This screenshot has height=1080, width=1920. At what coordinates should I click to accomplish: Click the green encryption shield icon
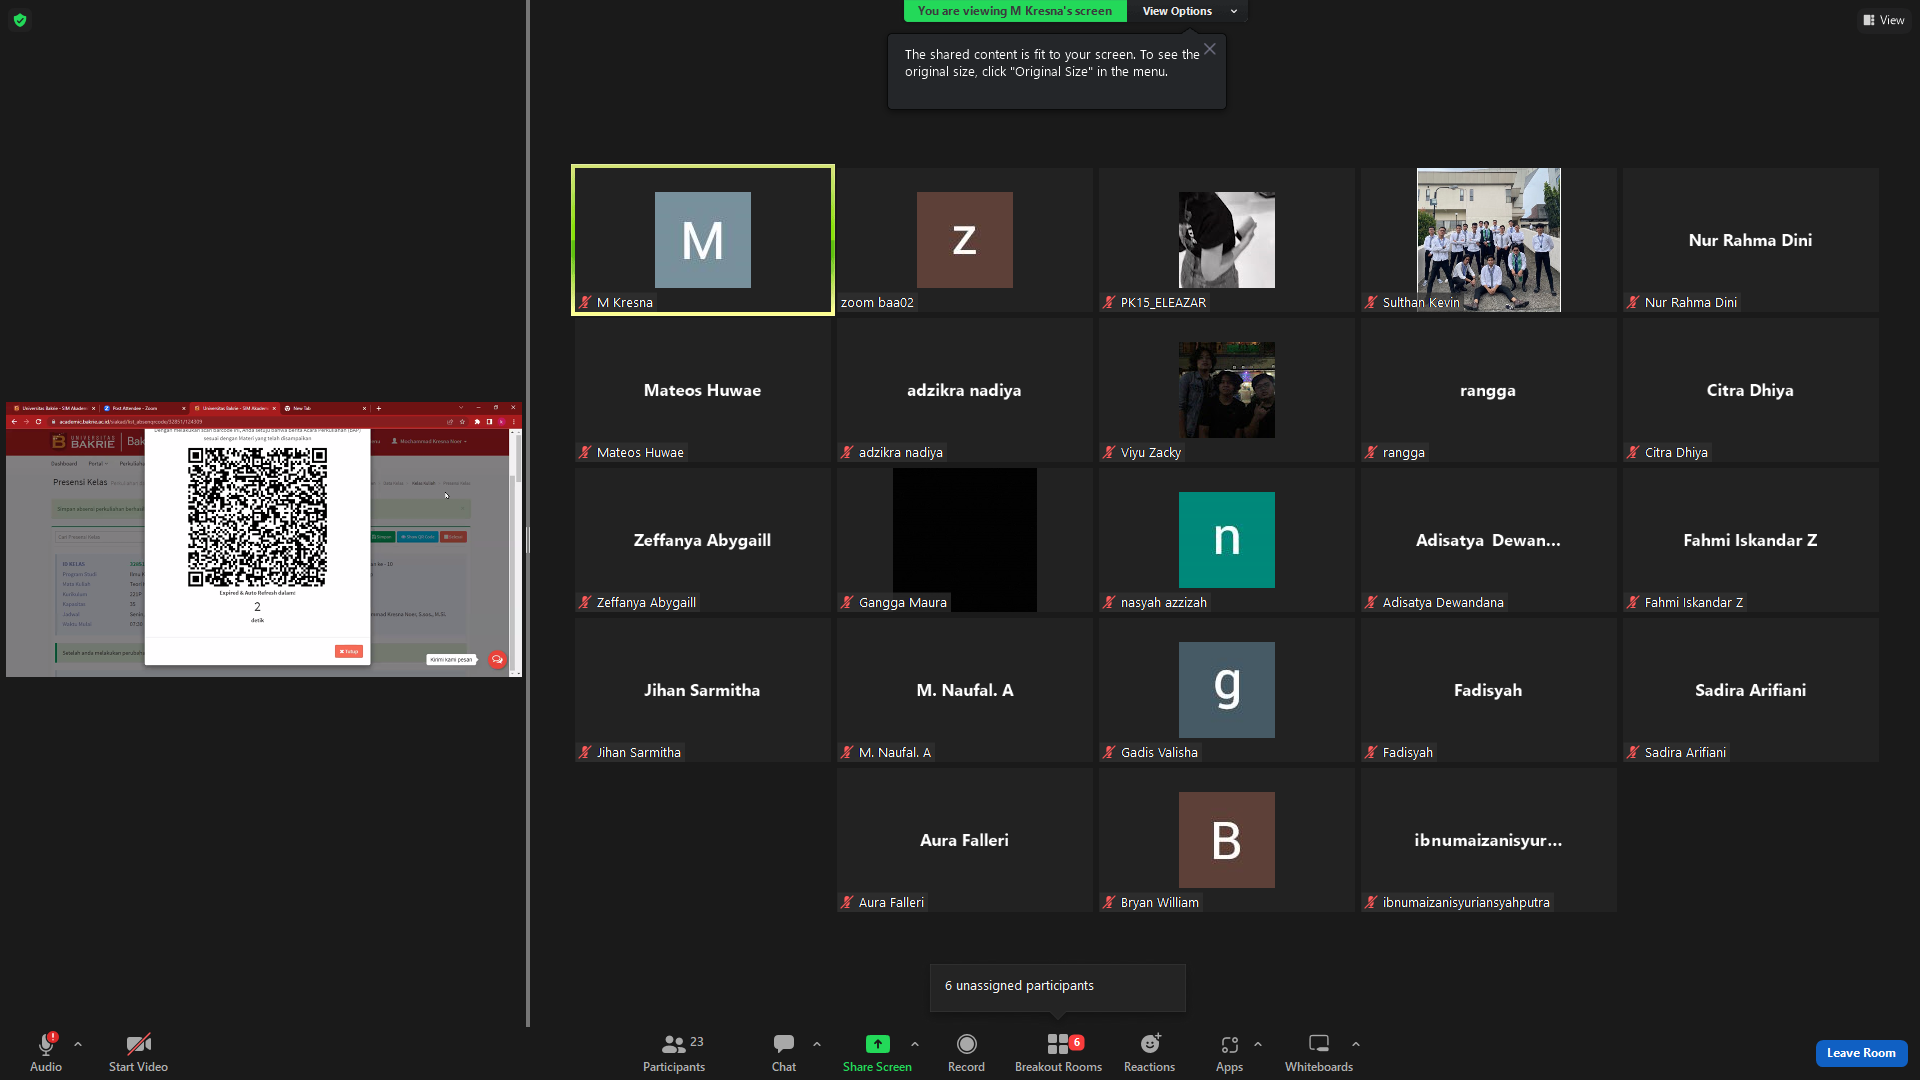tap(20, 20)
